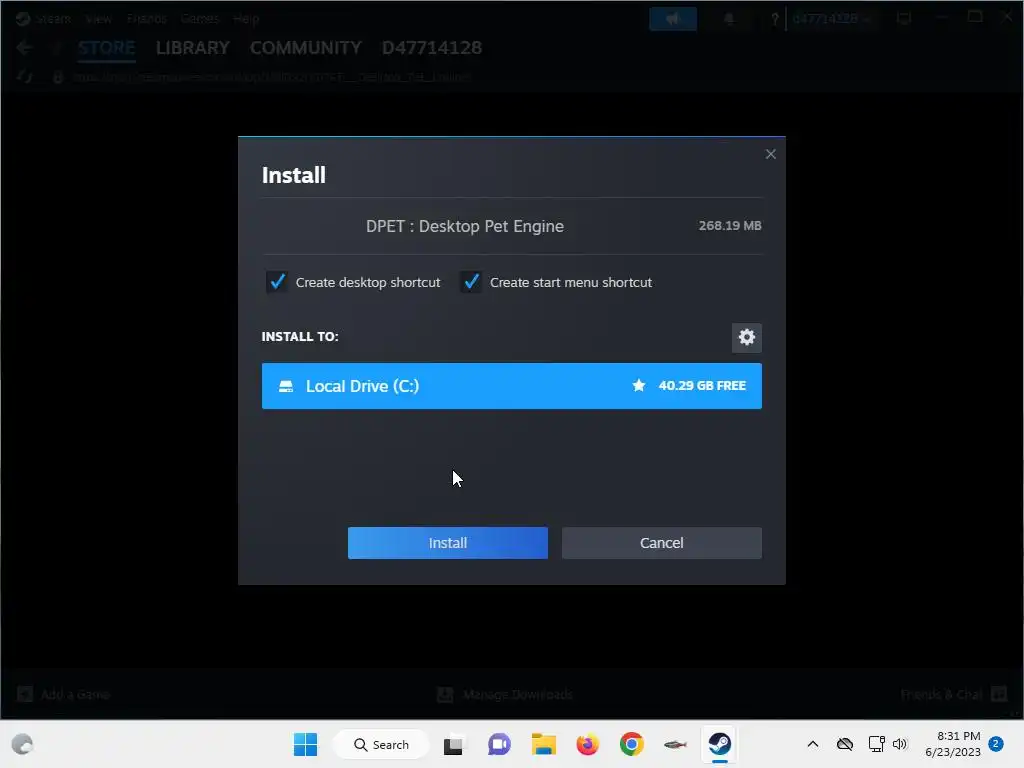
Task: Open the Windows Start menu
Action: click(305, 744)
